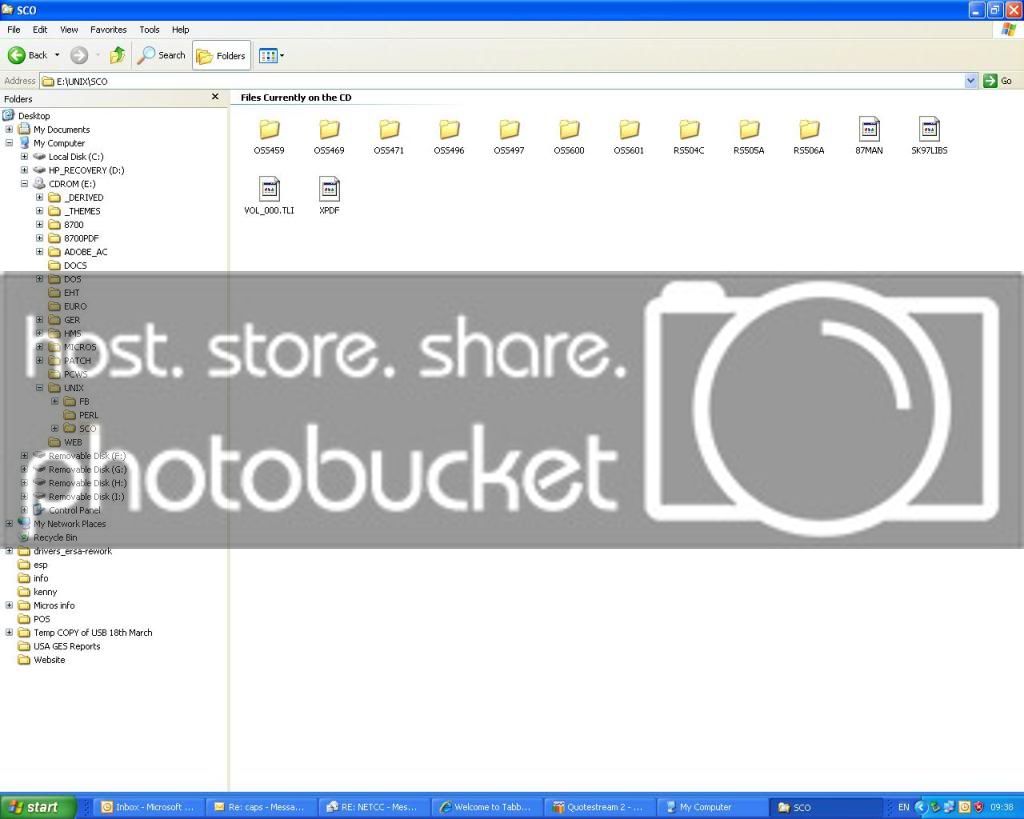1024x819 pixels.
Task: Open the Edit menu
Action: click(40, 30)
